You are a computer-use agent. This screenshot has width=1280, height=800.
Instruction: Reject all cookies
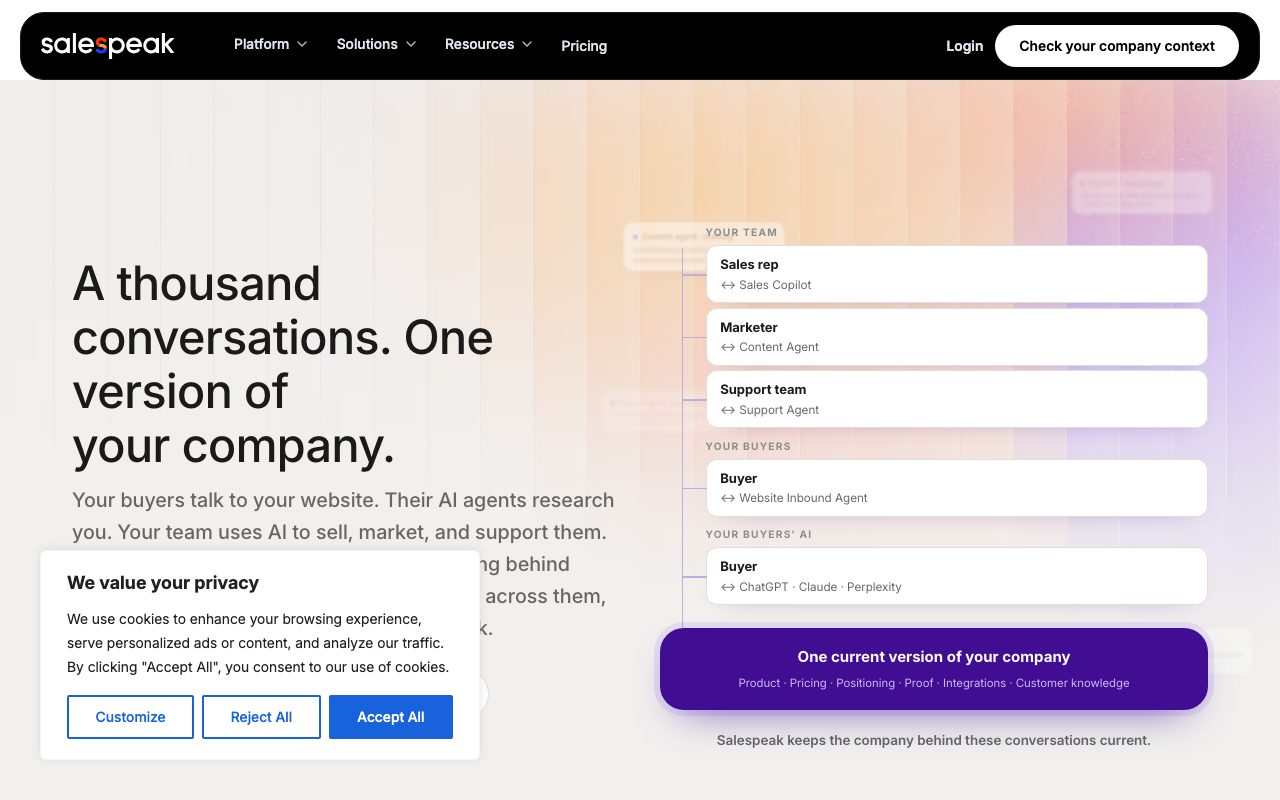coord(261,717)
